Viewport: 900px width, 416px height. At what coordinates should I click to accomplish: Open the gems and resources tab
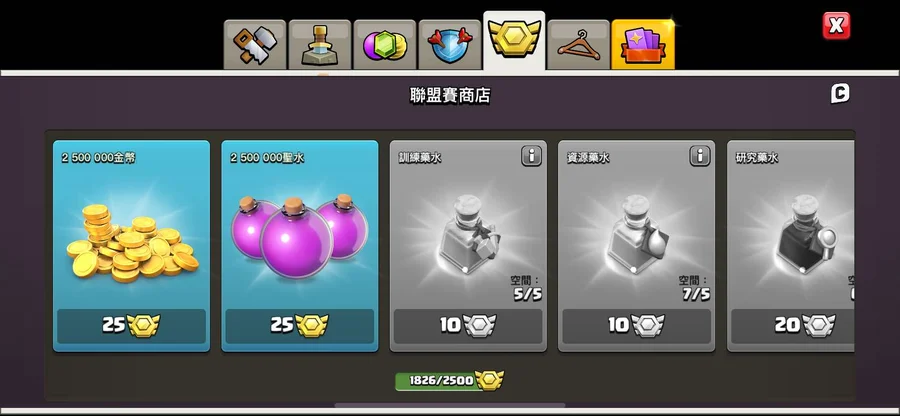385,45
